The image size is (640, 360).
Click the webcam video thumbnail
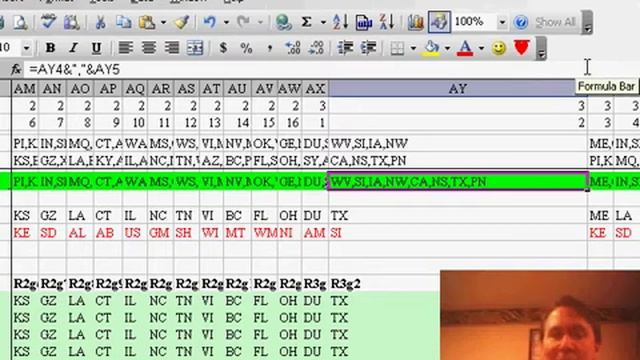tap(540, 315)
